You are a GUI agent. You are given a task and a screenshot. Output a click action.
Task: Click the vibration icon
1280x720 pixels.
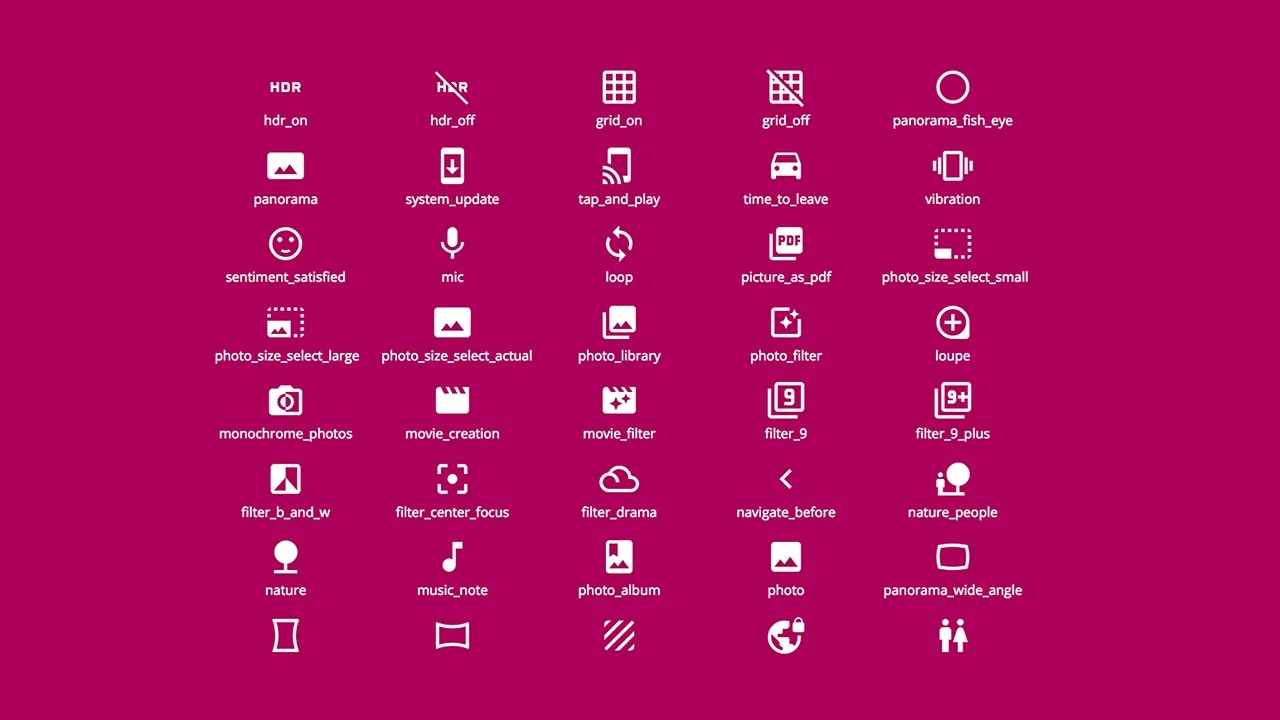(x=952, y=165)
